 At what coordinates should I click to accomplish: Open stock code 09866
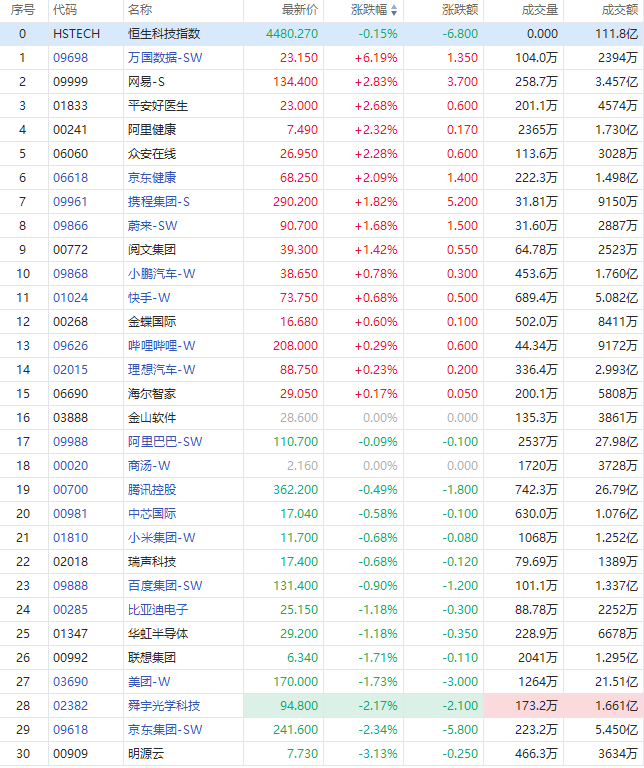[x=71, y=226]
